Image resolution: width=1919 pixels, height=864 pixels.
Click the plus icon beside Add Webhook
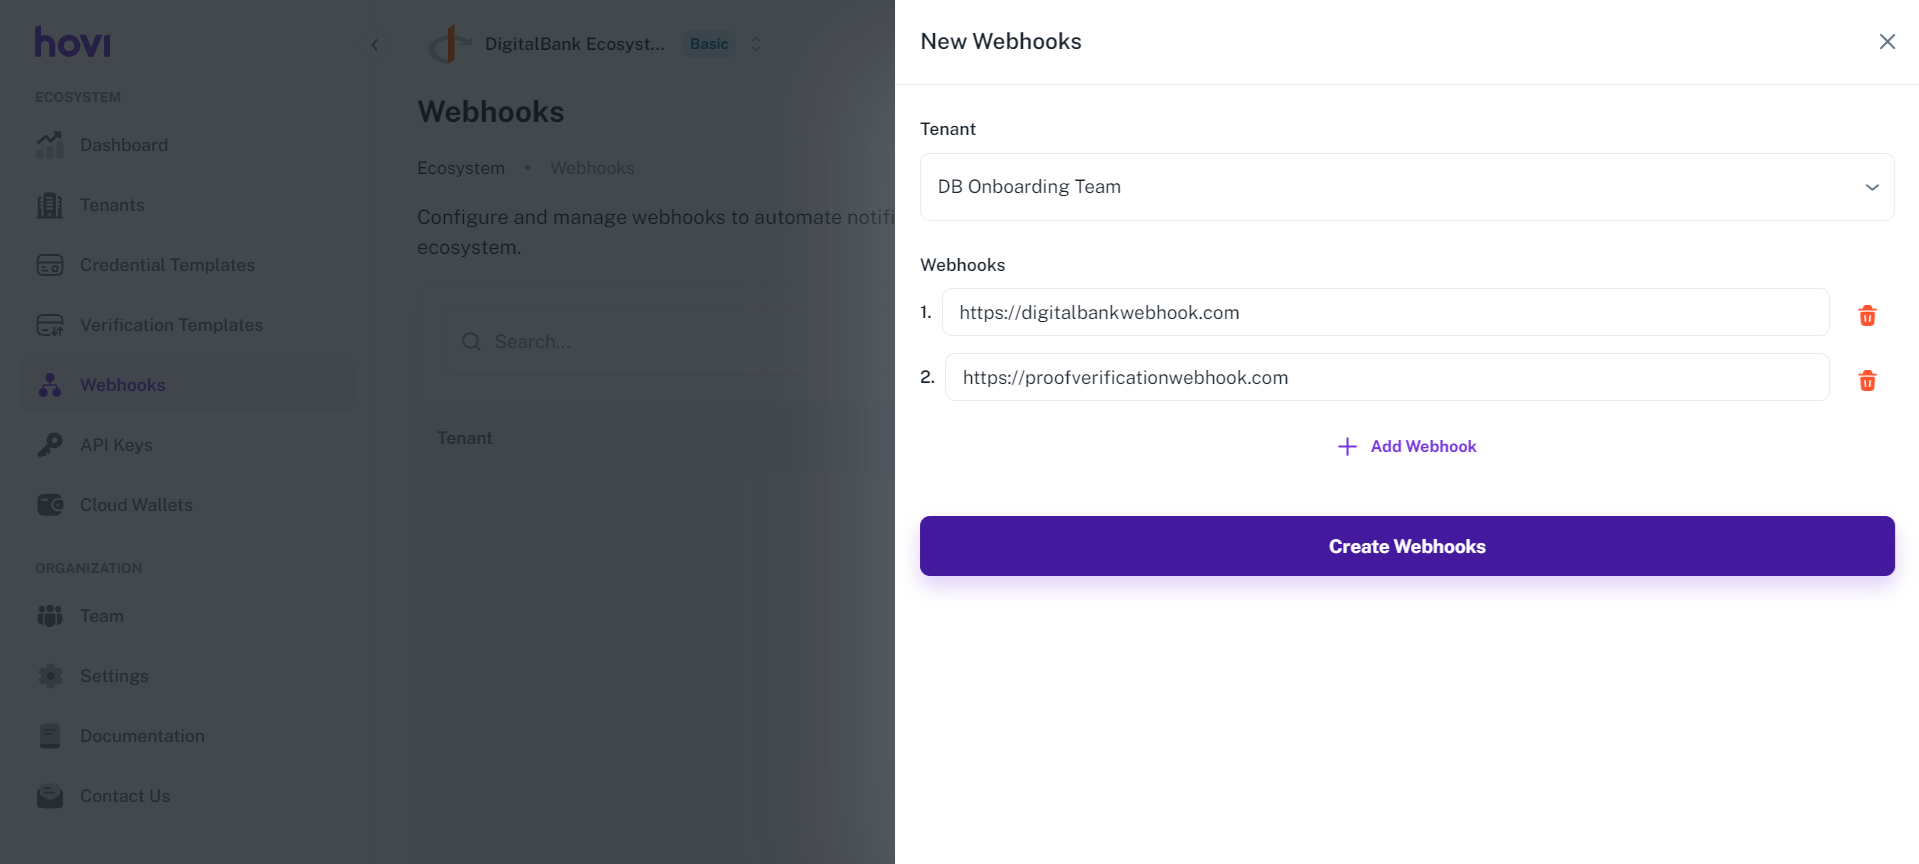pyautogui.click(x=1347, y=447)
